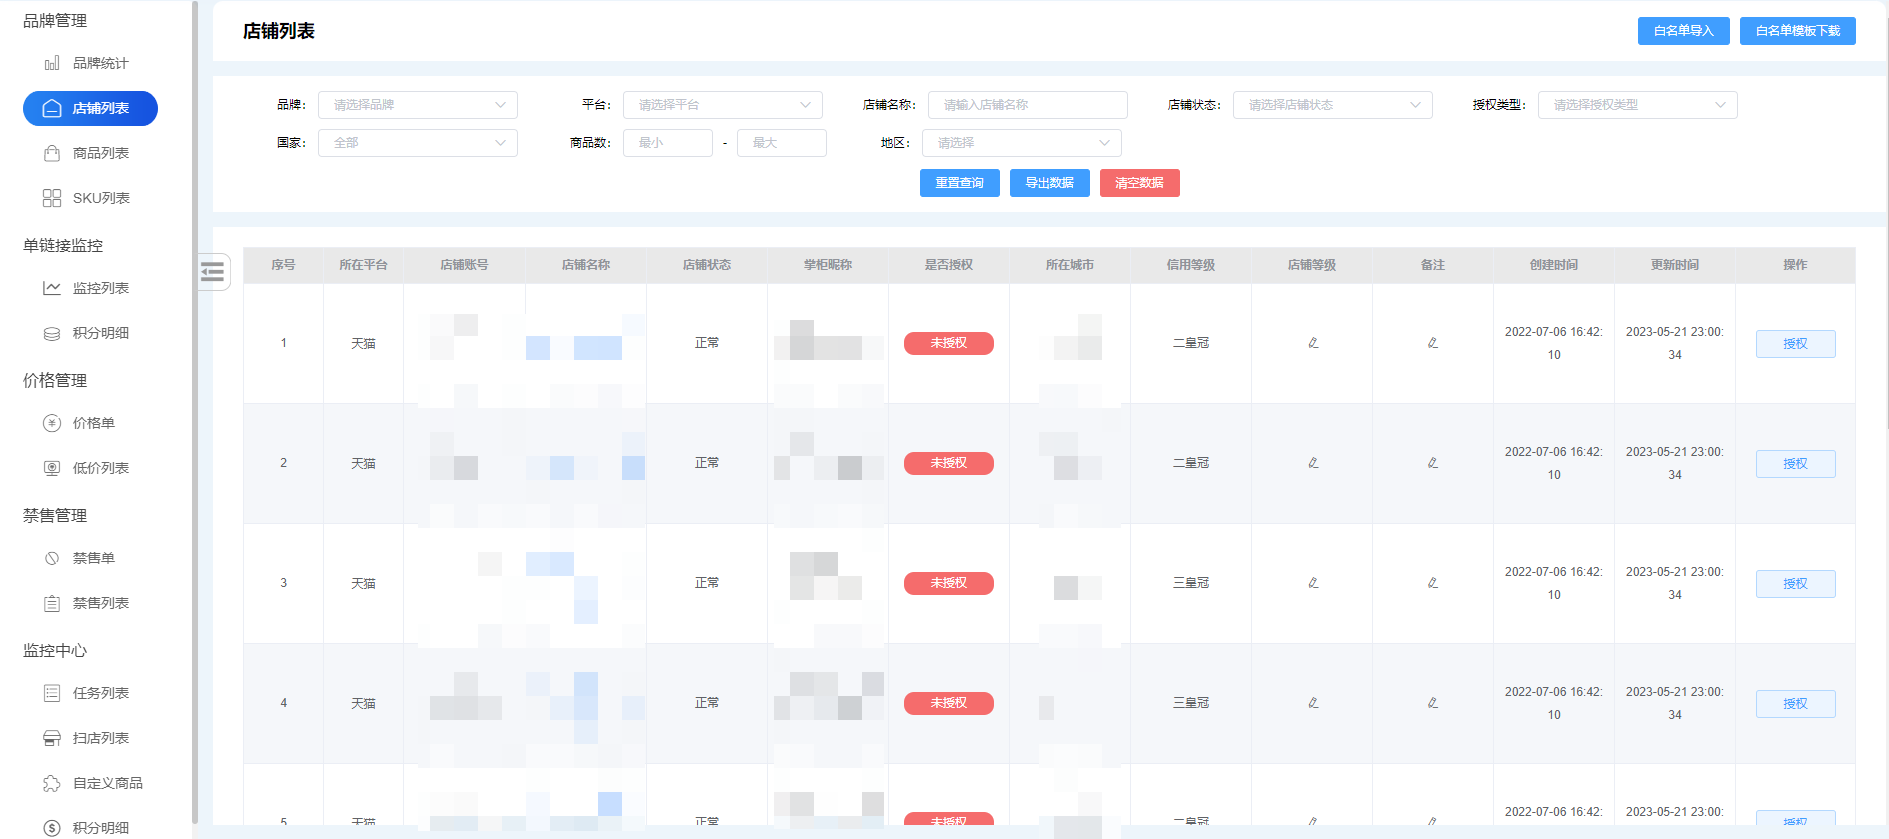This screenshot has height=839, width=1889.
Task: Click the 商品数 最小 input
Action: click(x=668, y=143)
